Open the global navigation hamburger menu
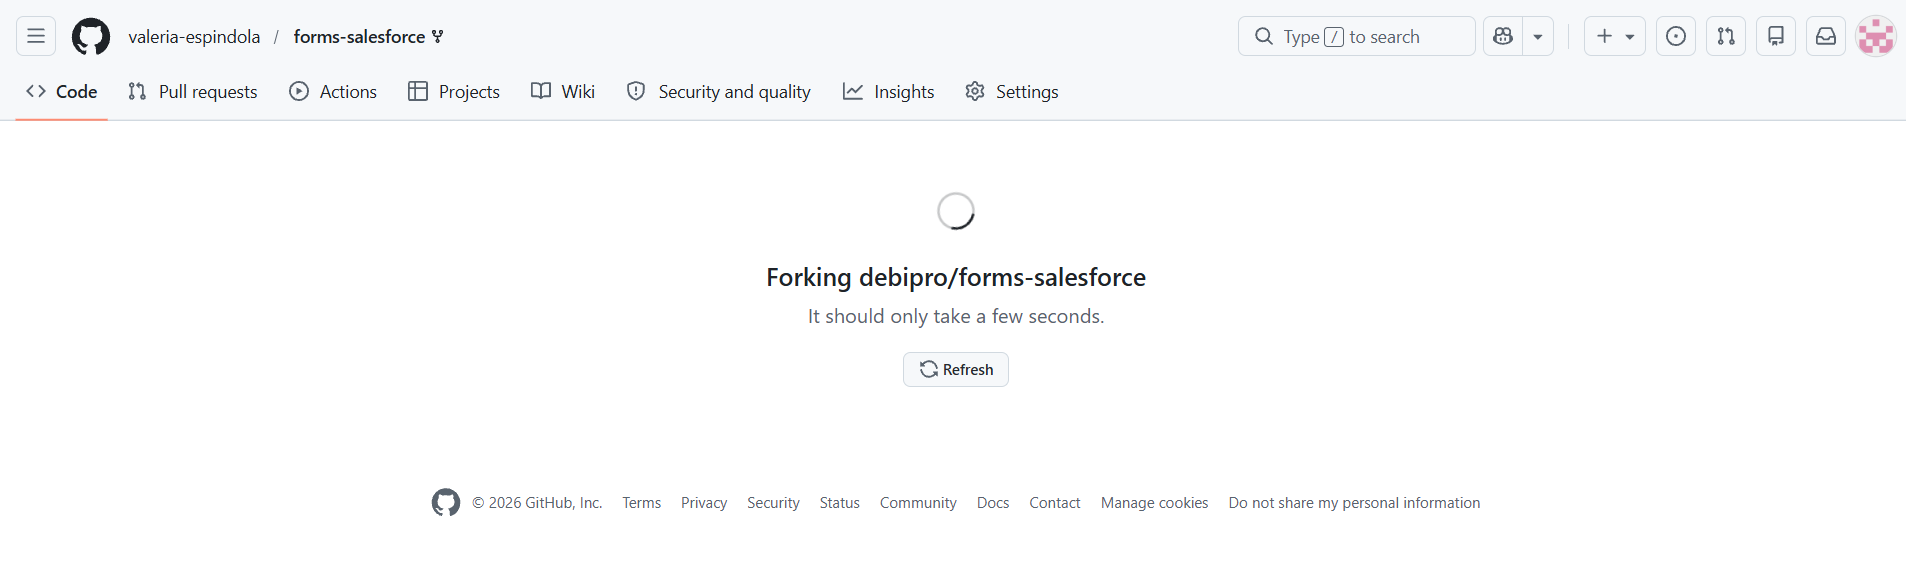This screenshot has width=1906, height=575. (36, 36)
